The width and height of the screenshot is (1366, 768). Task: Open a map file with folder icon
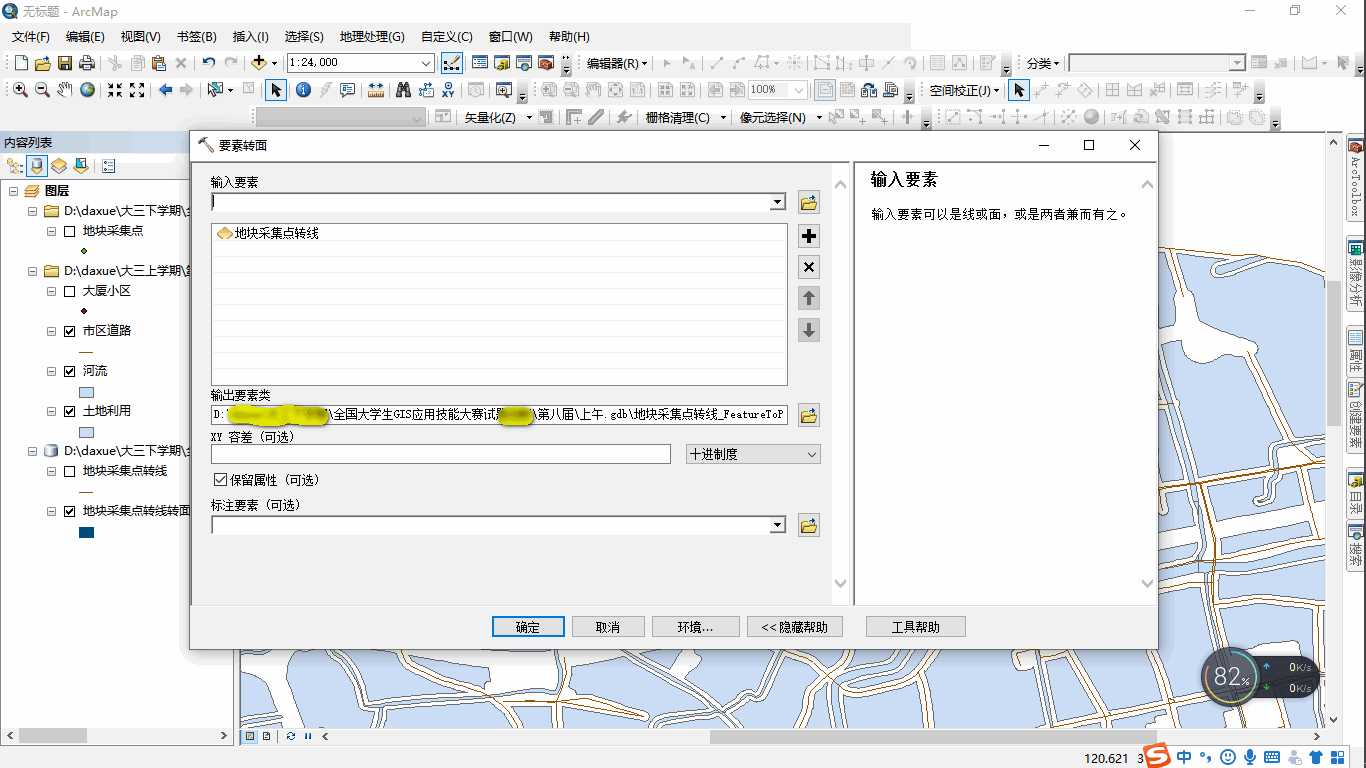point(43,63)
